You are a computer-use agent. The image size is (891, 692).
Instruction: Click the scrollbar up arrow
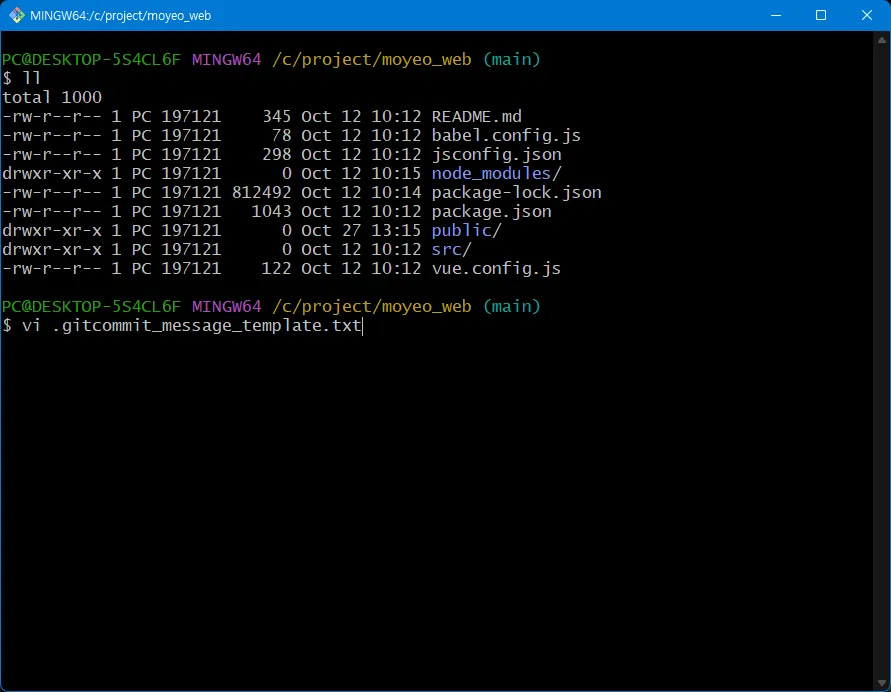(x=881, y=40)
